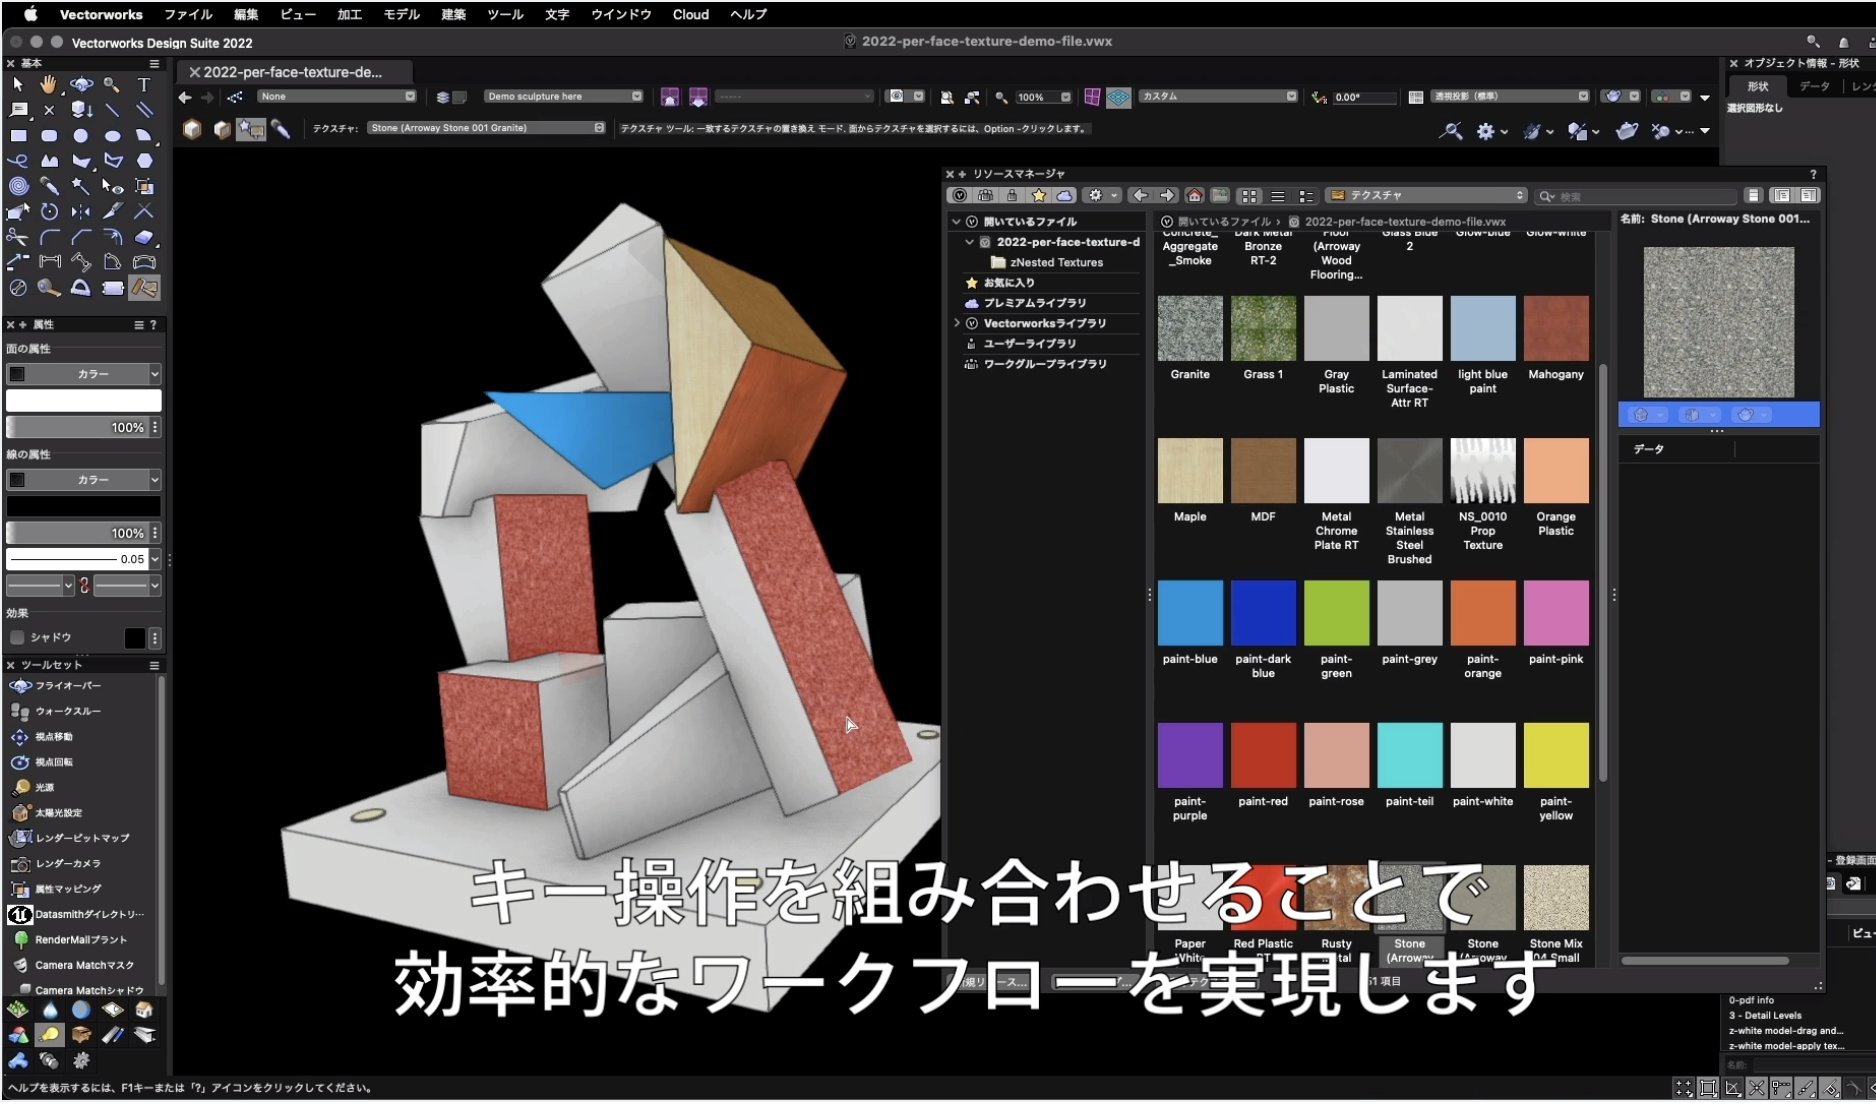
Task: Select the Texture tool in the basic palette
Action: pyautogui.click(x=144, y=288)
